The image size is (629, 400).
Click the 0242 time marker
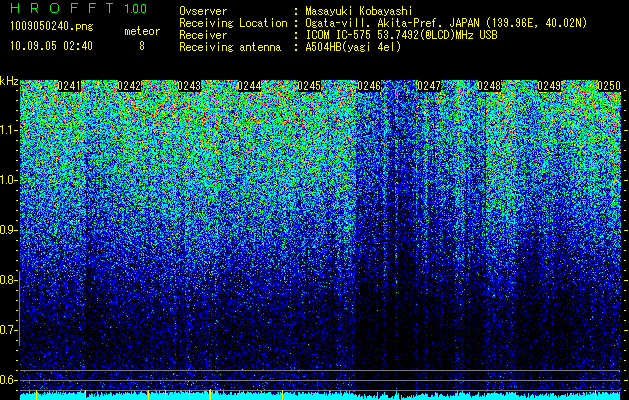129,86
